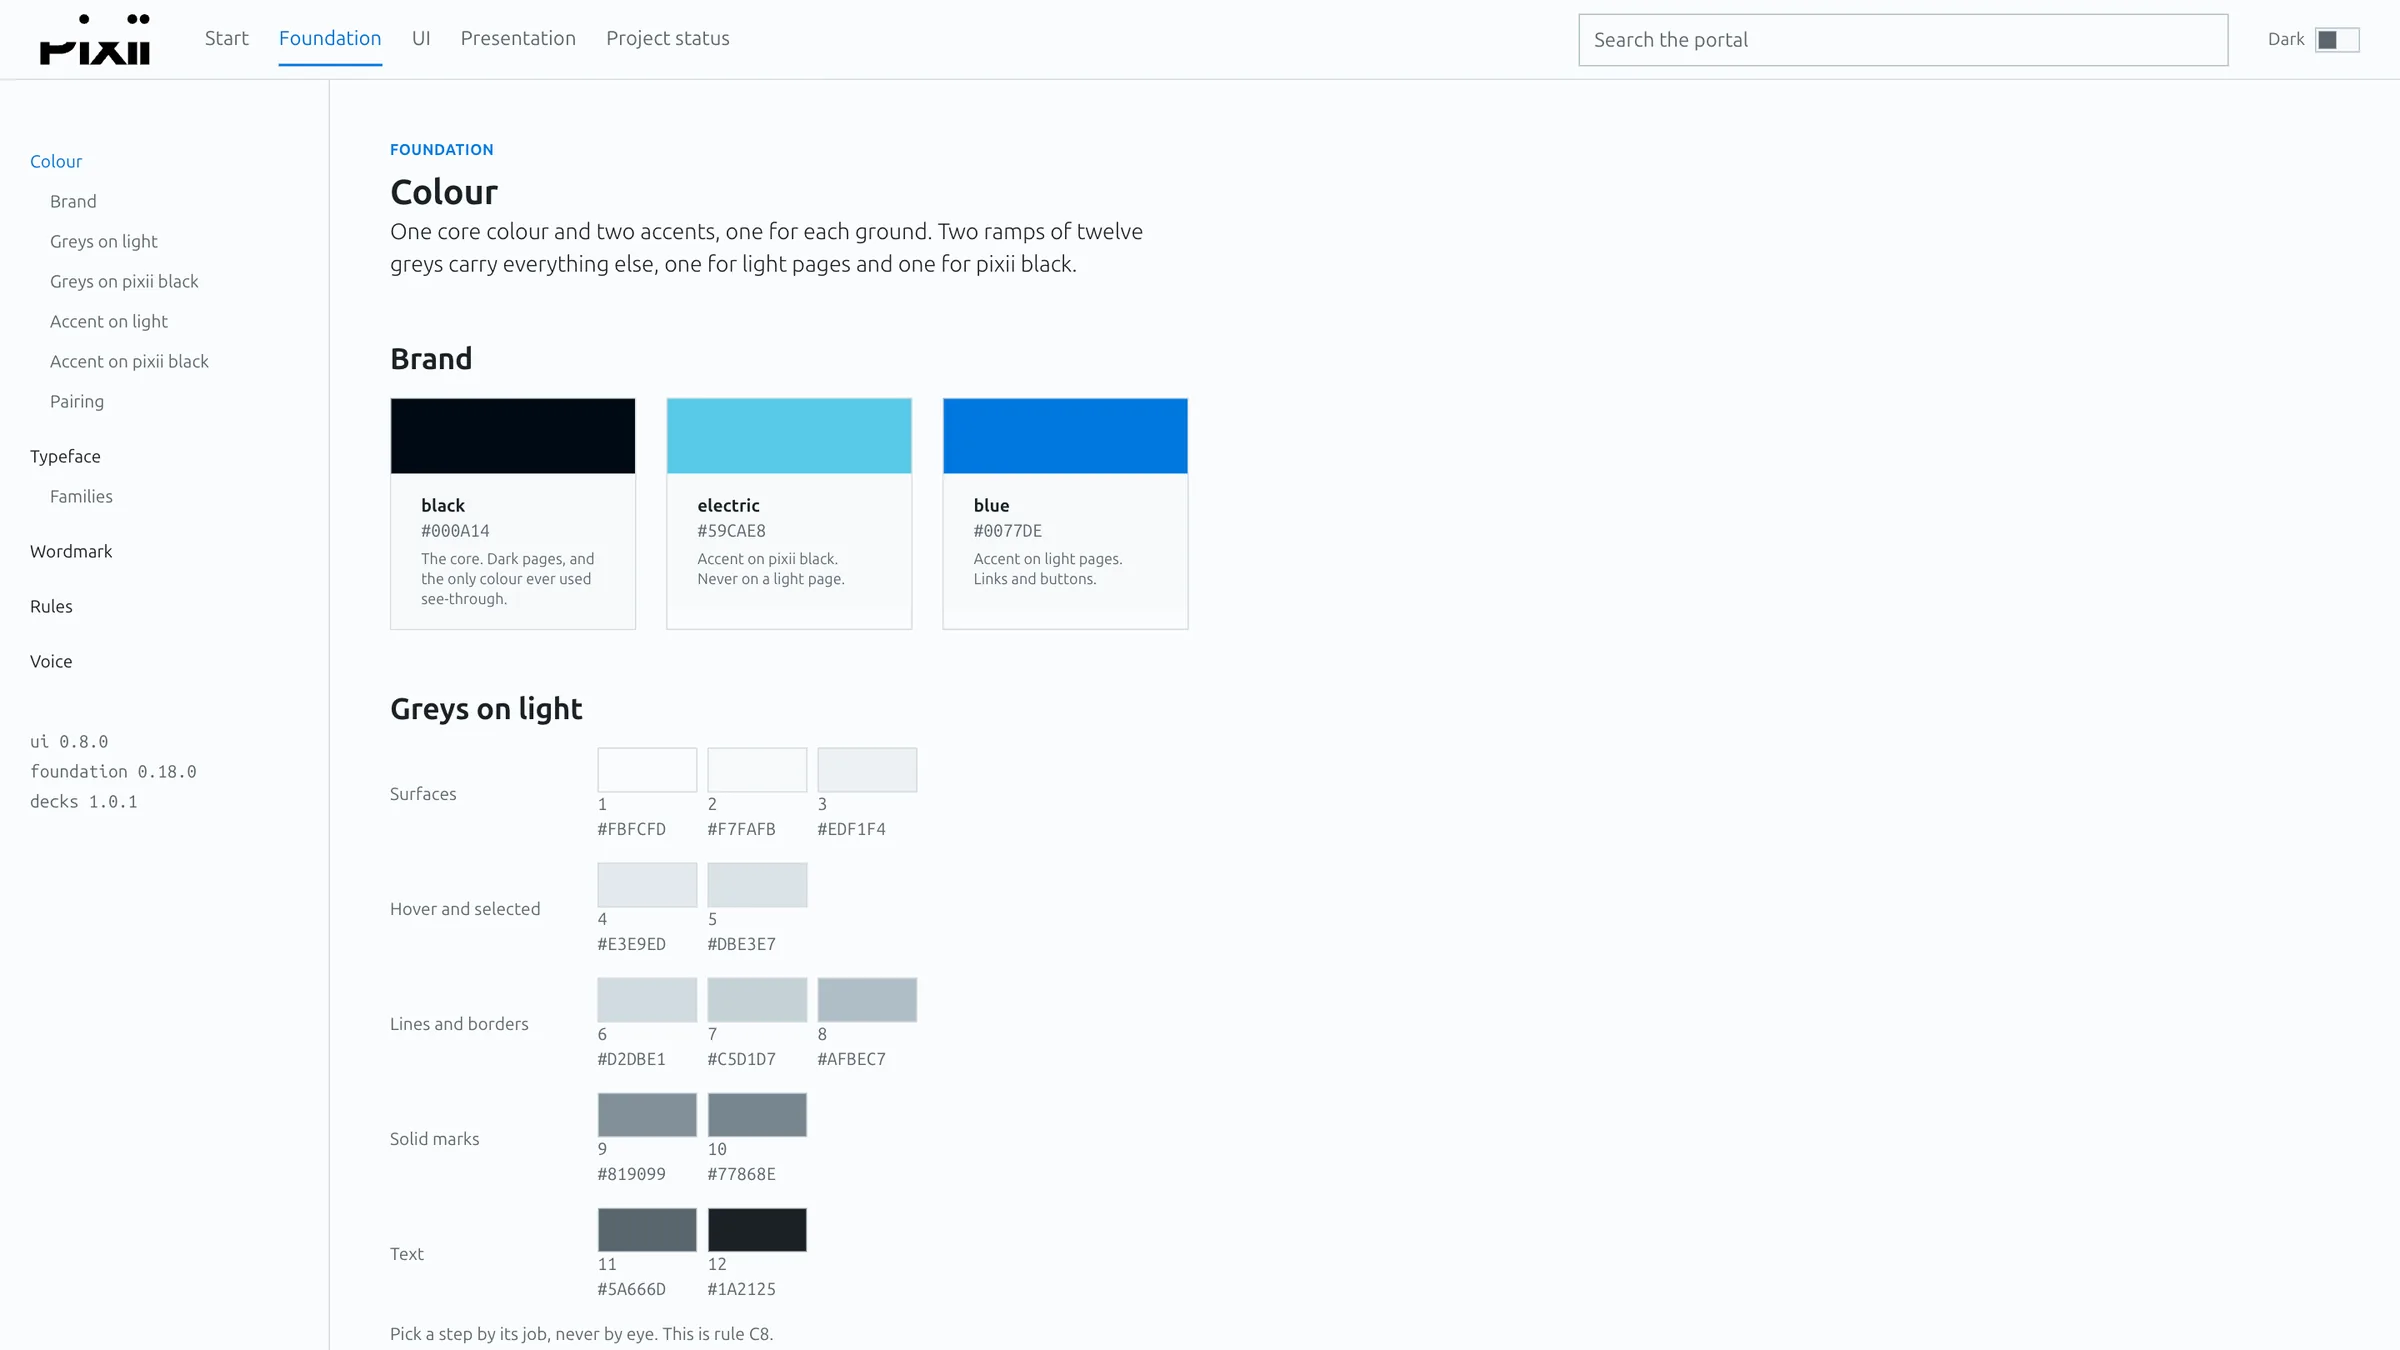Open Accent on pixii black link
The width and height of the screenshot is (2400, 1350).
(129, 361)
